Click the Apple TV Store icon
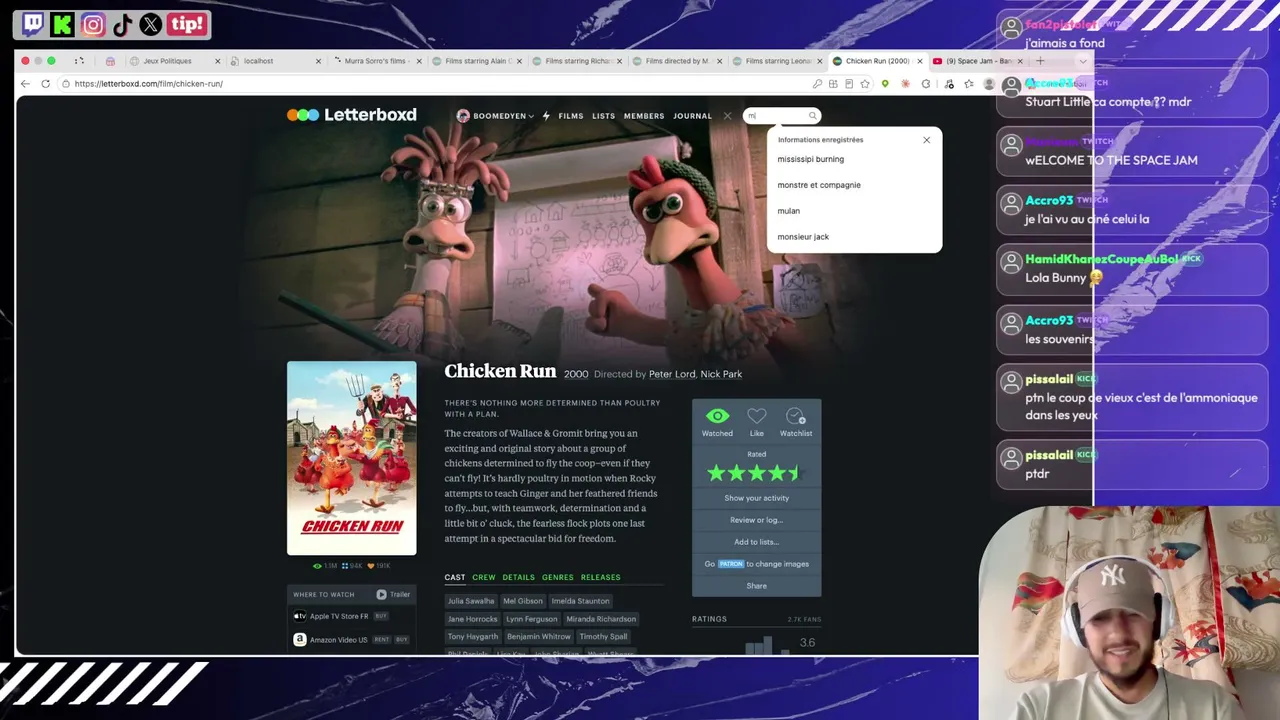Viewport: 1280px width, 720px height. [x=299, y=616]
